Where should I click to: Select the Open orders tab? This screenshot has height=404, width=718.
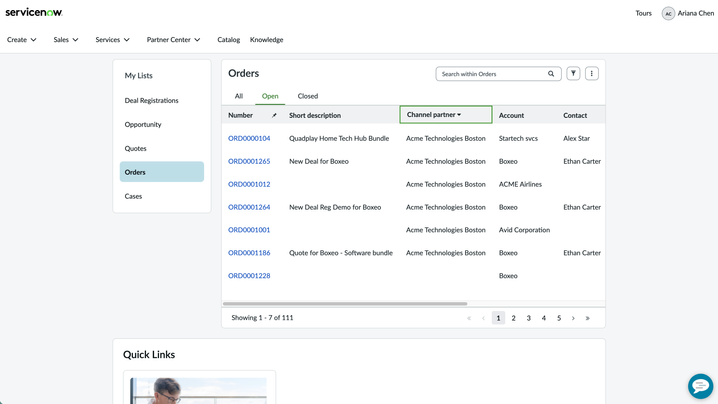click(x=270, y=96)
